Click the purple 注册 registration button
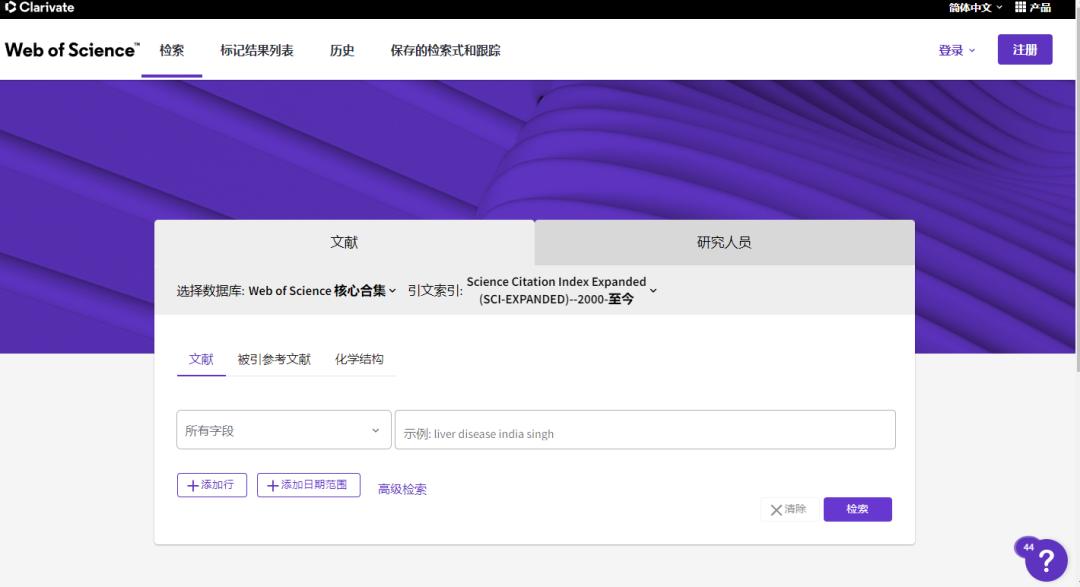This screenshot has height=587, width=1080. click(x=1024, y=49)
